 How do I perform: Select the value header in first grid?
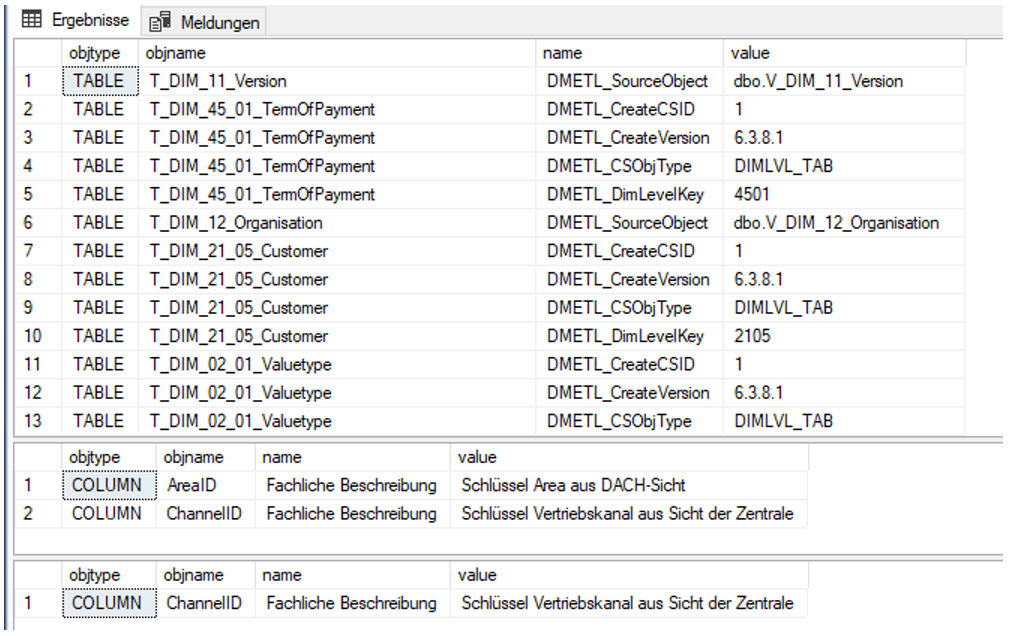pyautogui.click(x=844, y=53)
